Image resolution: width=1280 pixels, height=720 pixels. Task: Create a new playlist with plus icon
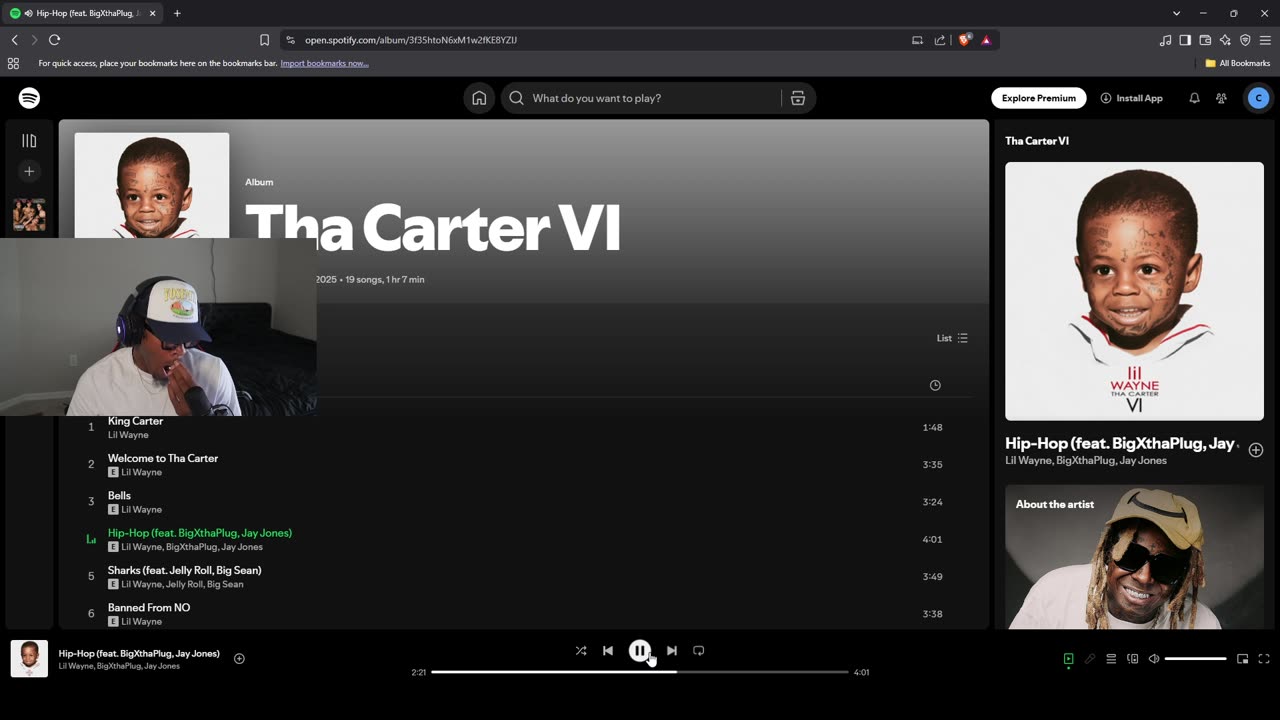29,171
